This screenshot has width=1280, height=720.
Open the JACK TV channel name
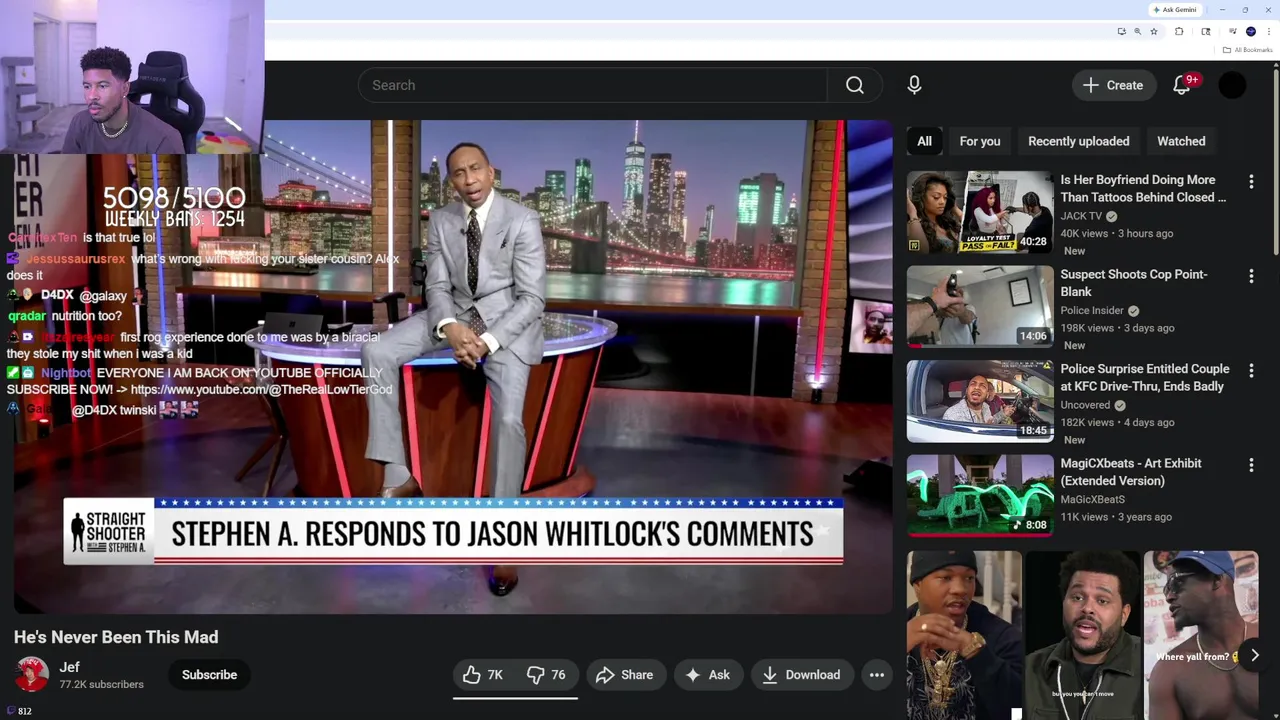pos(1081,216)
